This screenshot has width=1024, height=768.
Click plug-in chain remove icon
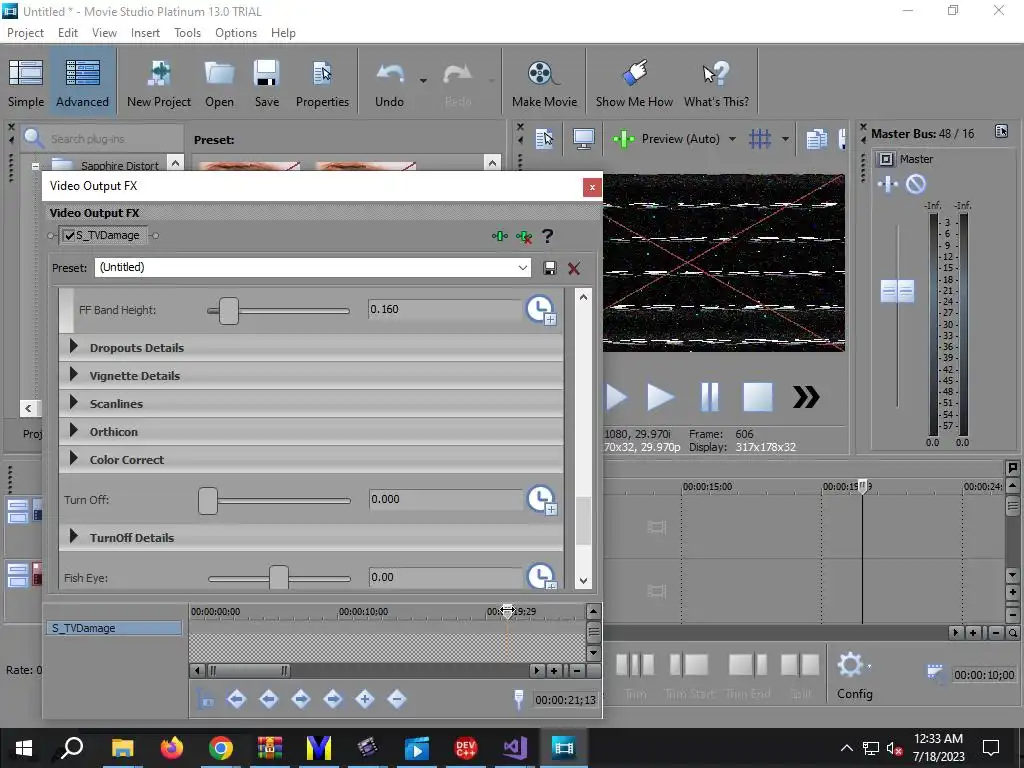pyautogui.click(x=524, y=236)
